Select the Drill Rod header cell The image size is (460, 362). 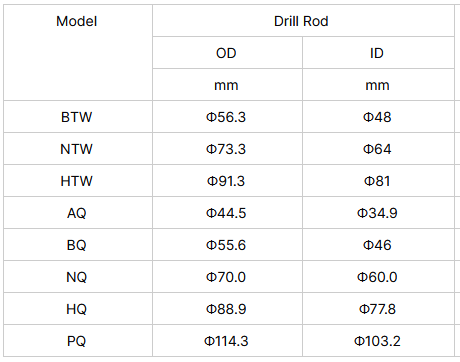pos(301,22)
